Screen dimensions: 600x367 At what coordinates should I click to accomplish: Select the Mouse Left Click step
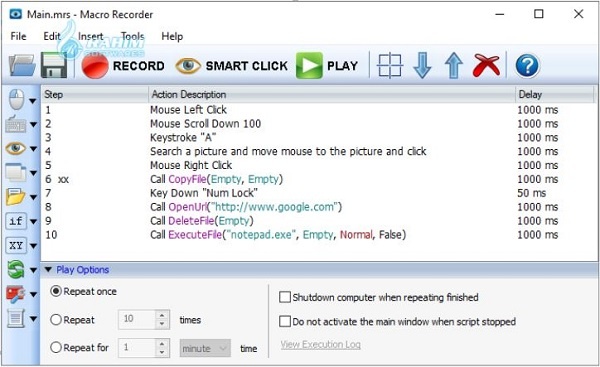pos(188,110)
